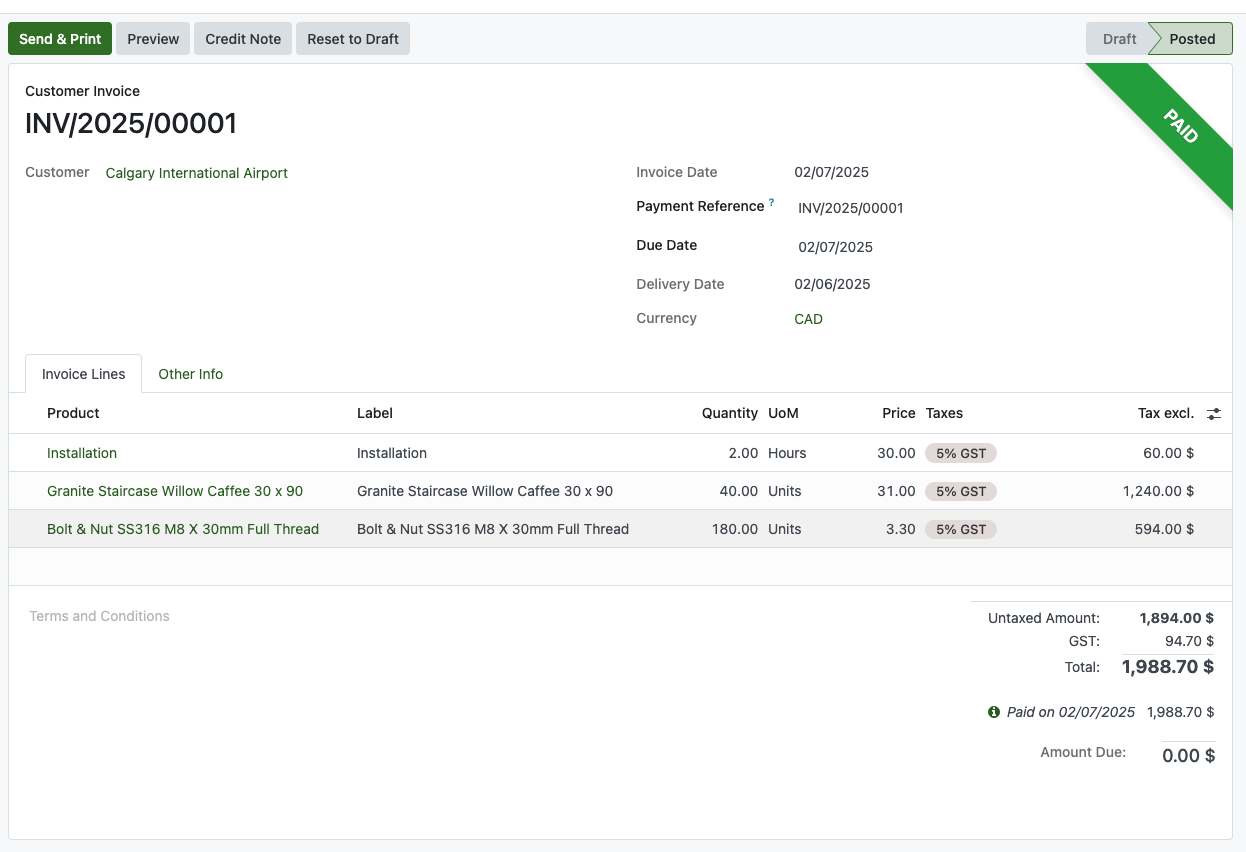
Task: Open Granite Staircase Willow Caffee product link
Action: click(175, 491)
